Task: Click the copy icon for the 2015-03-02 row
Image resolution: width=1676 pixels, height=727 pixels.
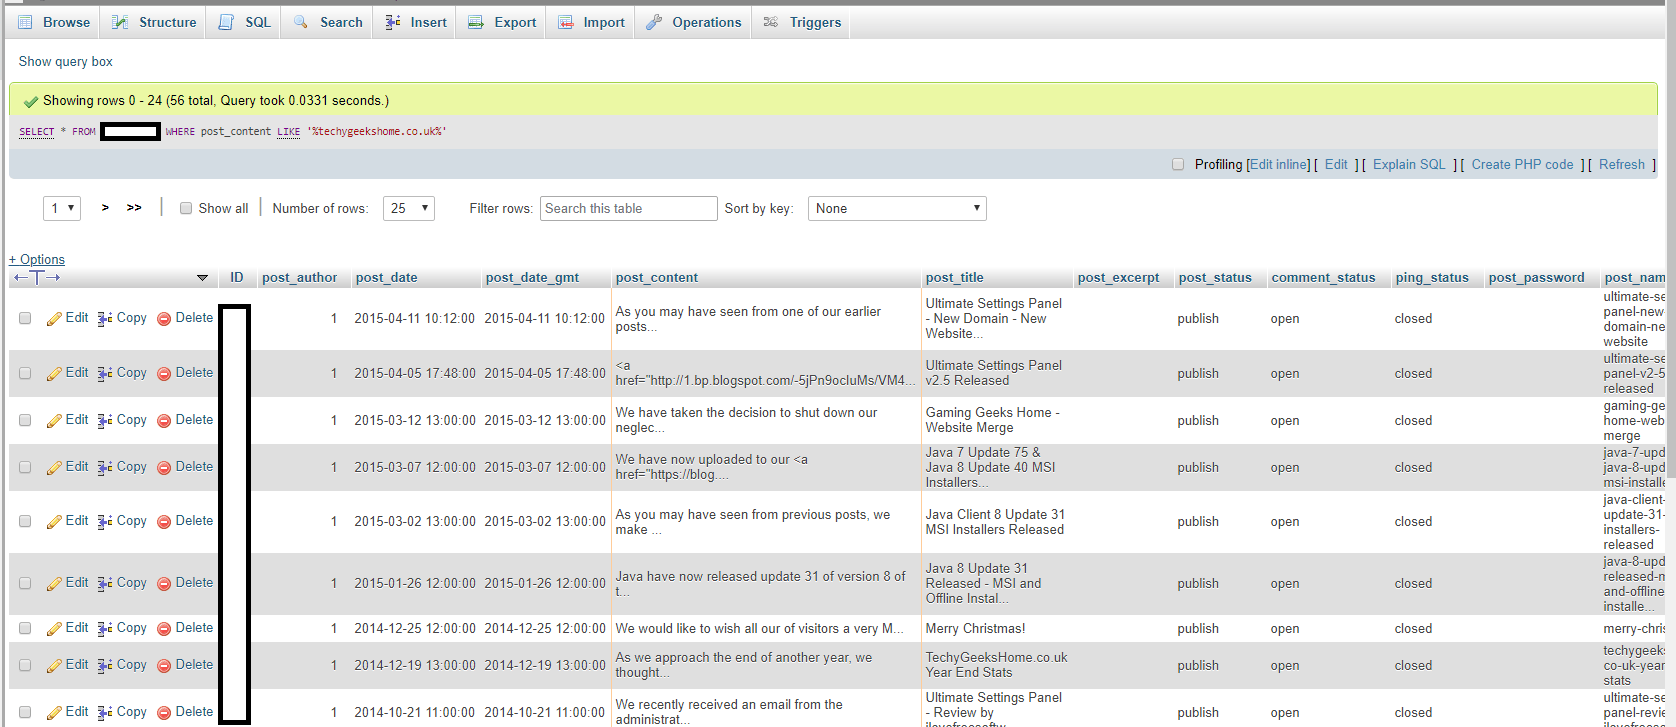Action: coord(105,522)
